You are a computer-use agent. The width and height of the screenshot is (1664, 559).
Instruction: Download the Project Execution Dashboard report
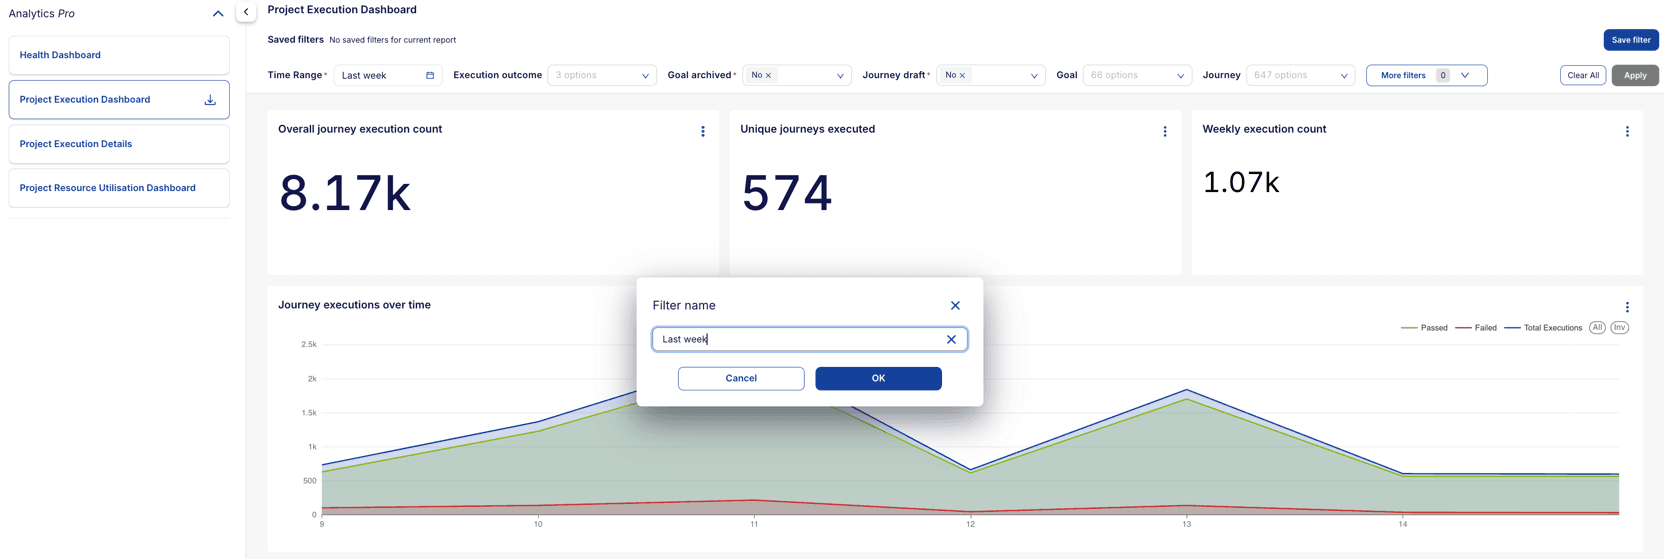click(210, 100)
